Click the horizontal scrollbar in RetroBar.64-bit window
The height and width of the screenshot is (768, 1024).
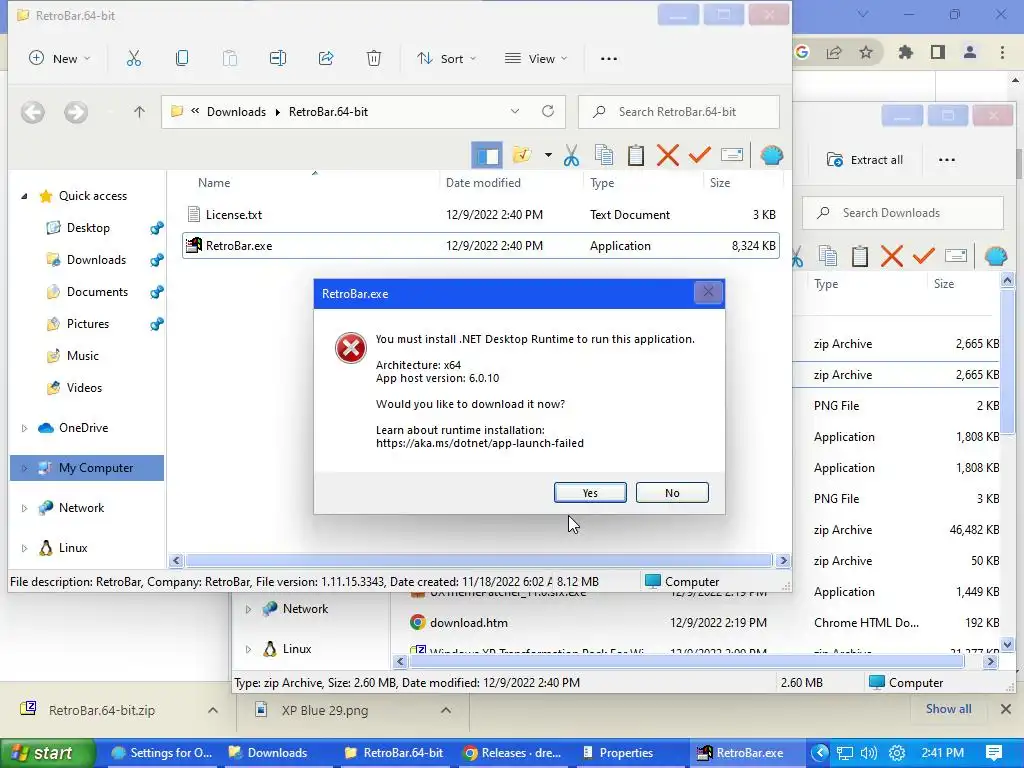[x=479, y=560]
